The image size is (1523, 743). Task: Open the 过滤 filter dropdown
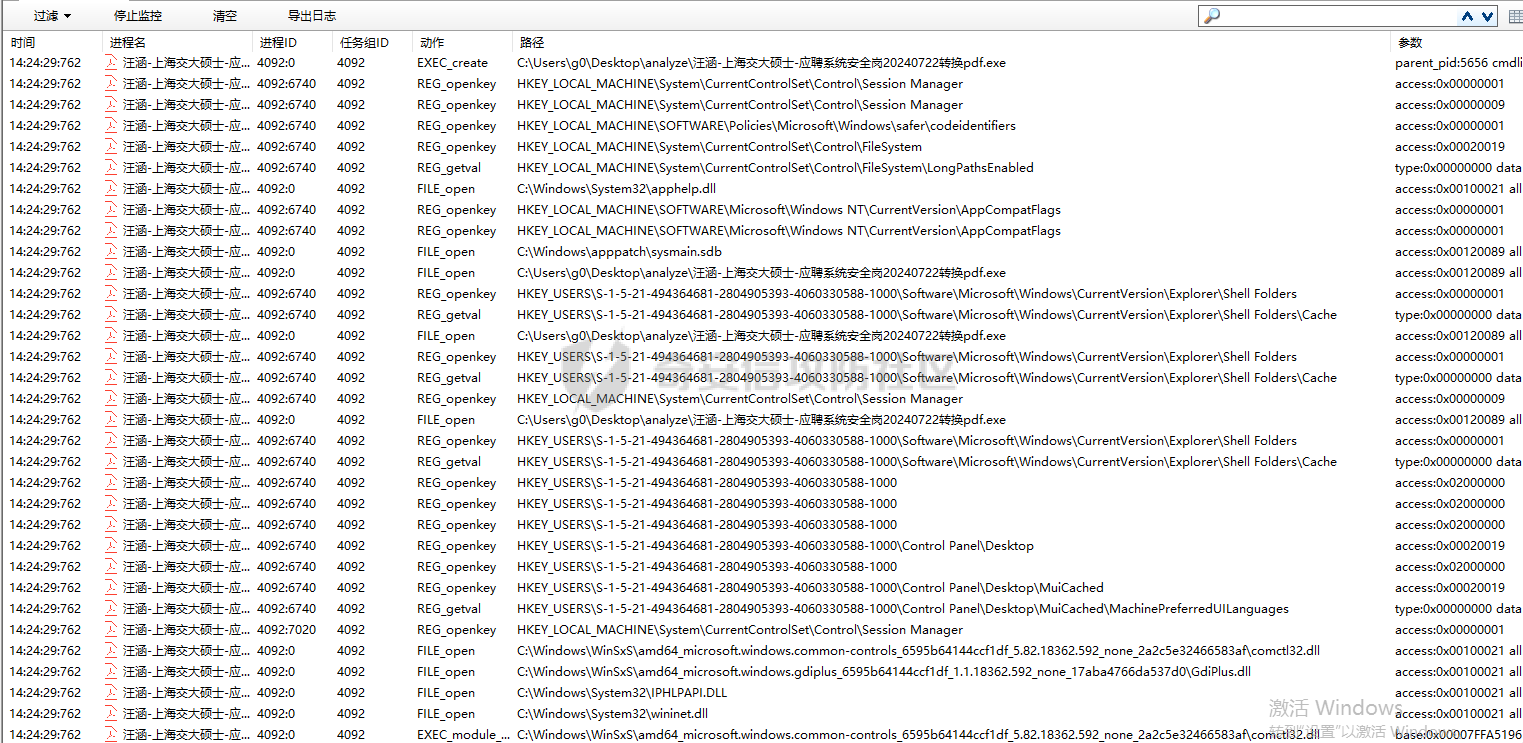[52, 16]
